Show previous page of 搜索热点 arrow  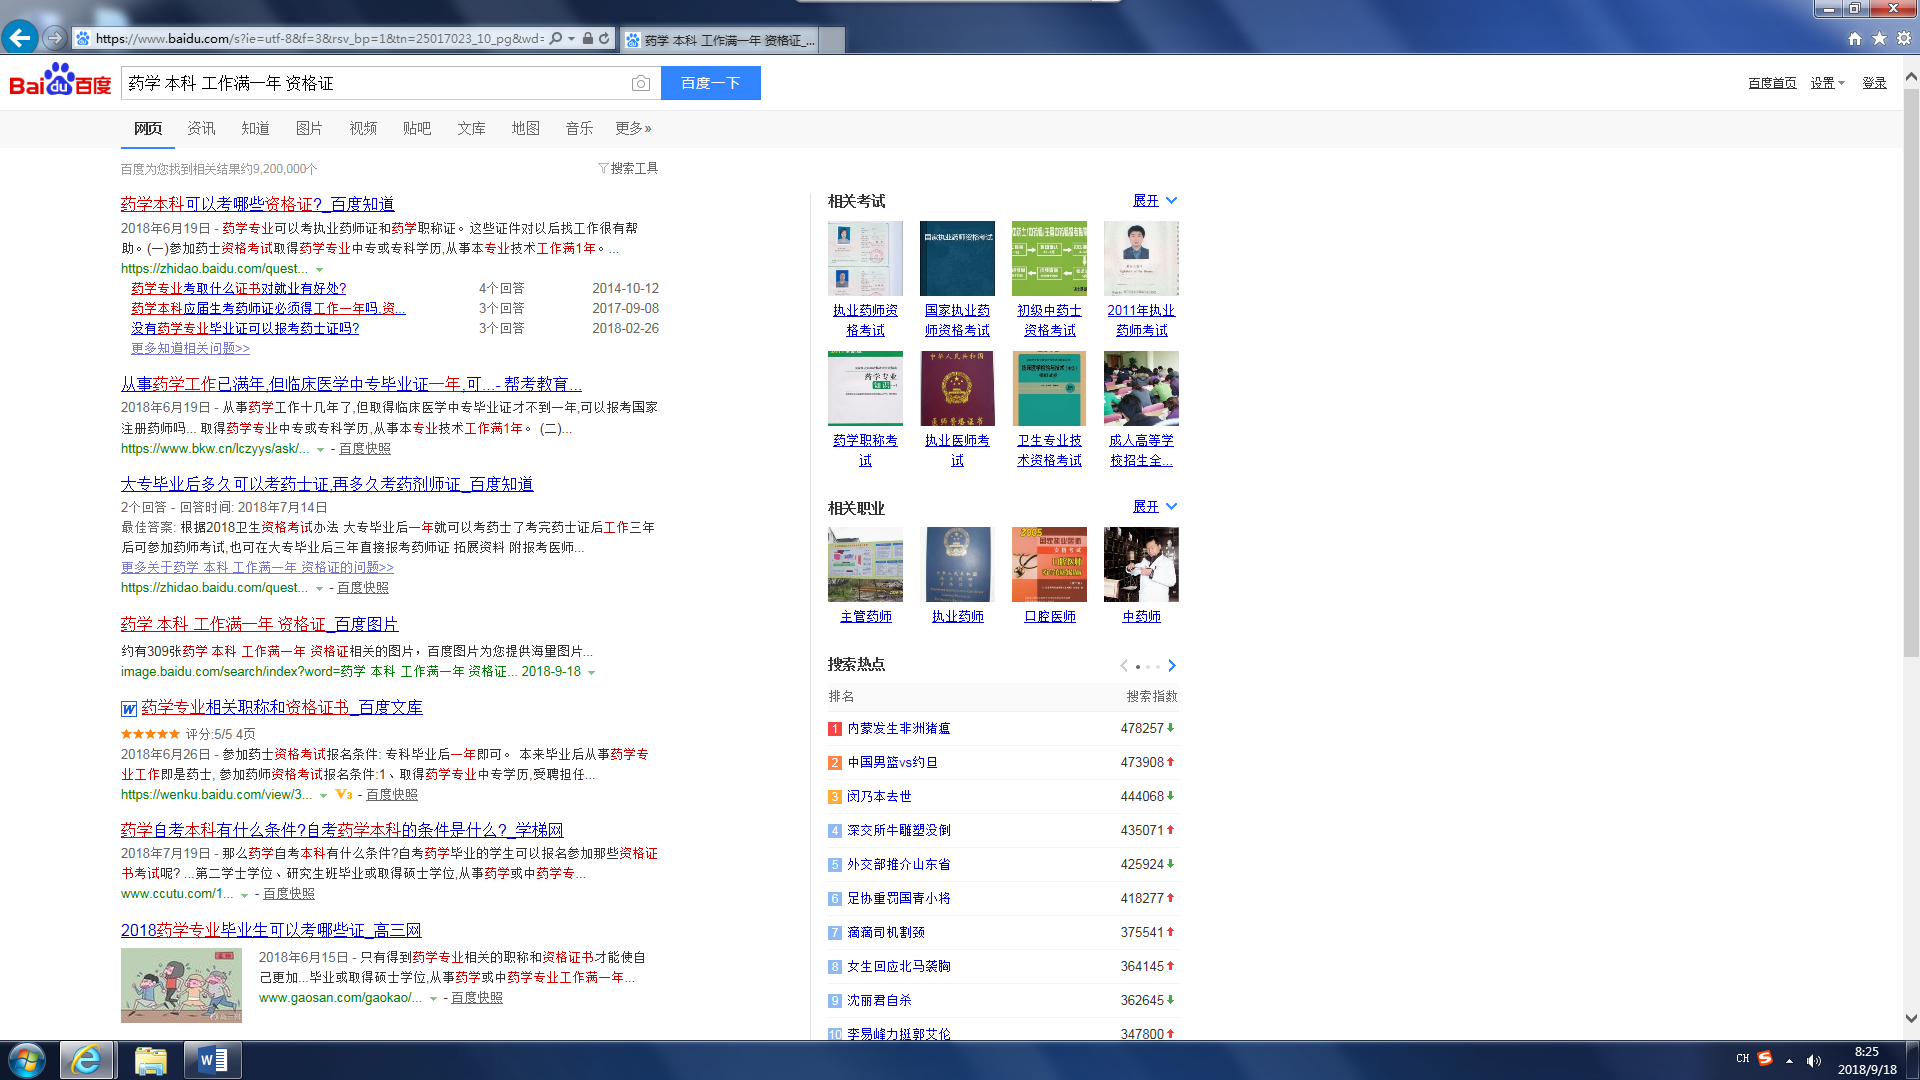(x=1124, y=665)
